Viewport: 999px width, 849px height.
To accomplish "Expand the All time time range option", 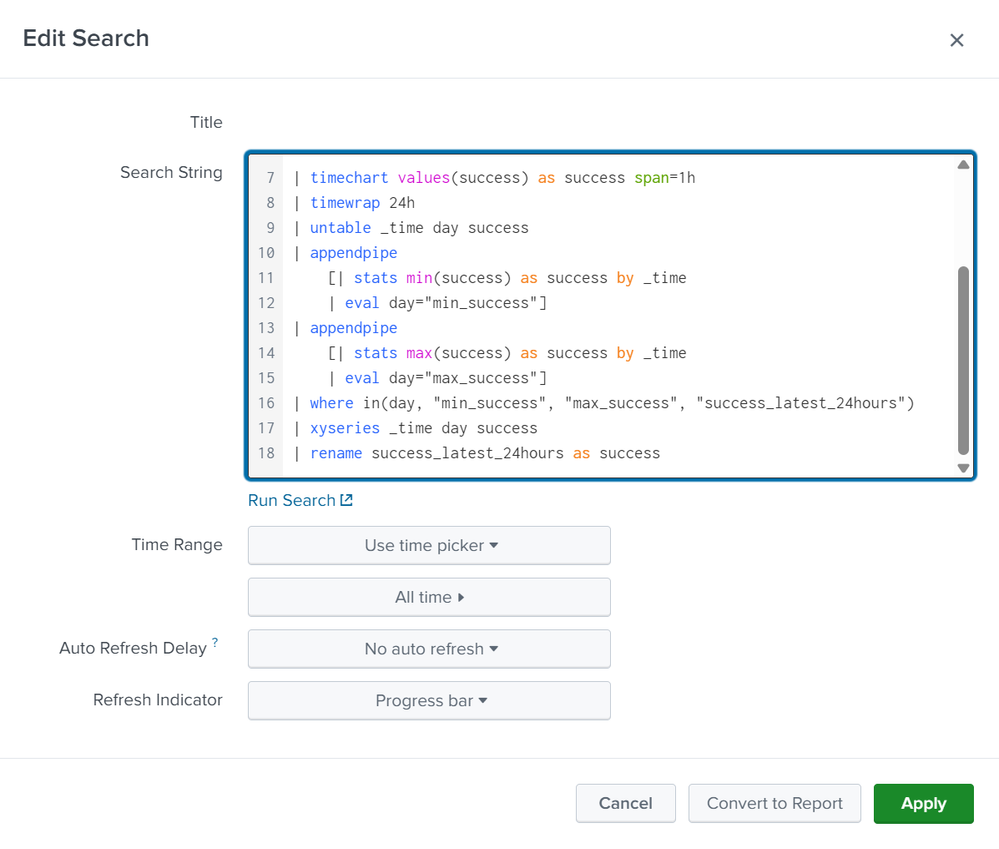I will point(428,597).
